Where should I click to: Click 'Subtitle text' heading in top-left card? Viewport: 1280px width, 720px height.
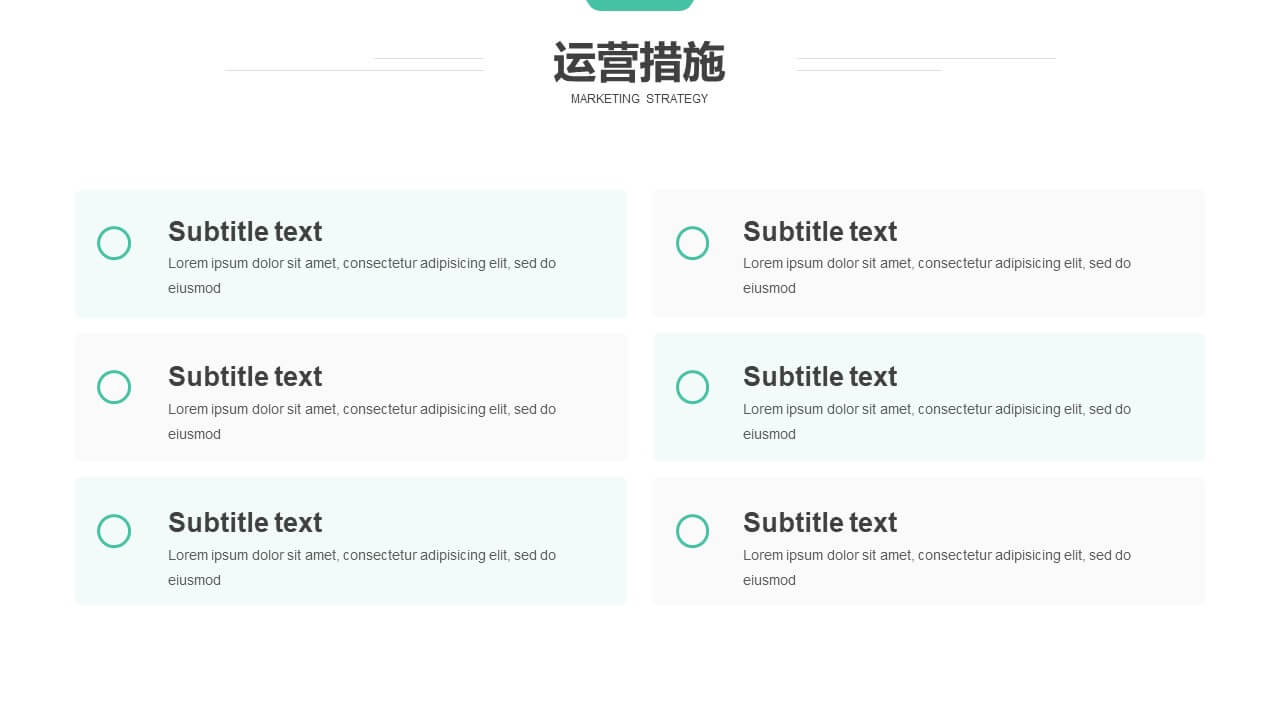pyautogui.click(x=245, y=232)
